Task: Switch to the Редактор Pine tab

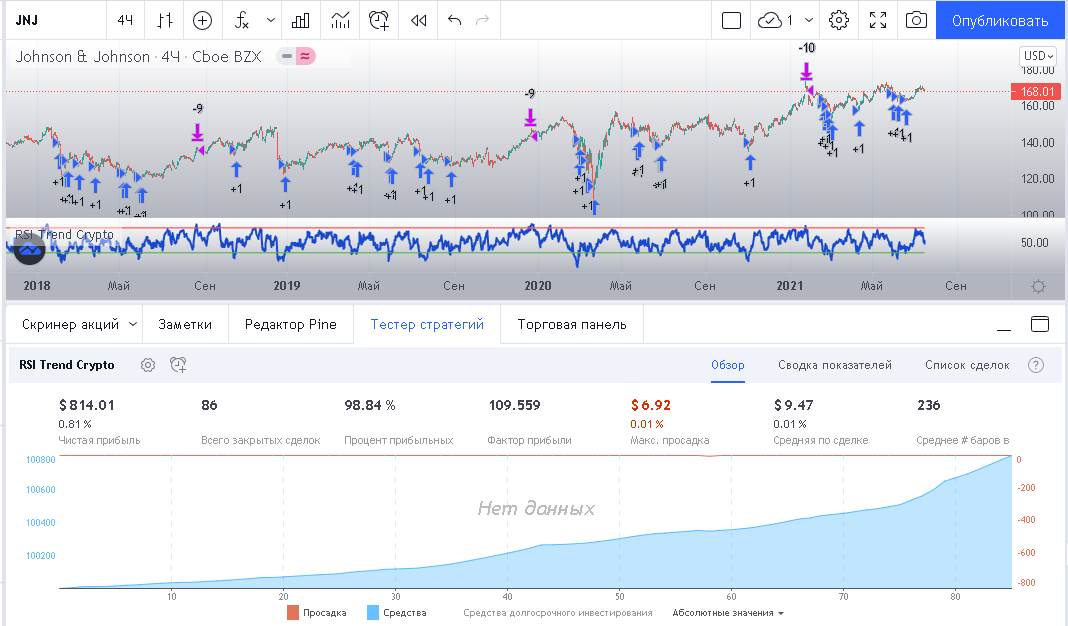Action: (x=289, y=324)
